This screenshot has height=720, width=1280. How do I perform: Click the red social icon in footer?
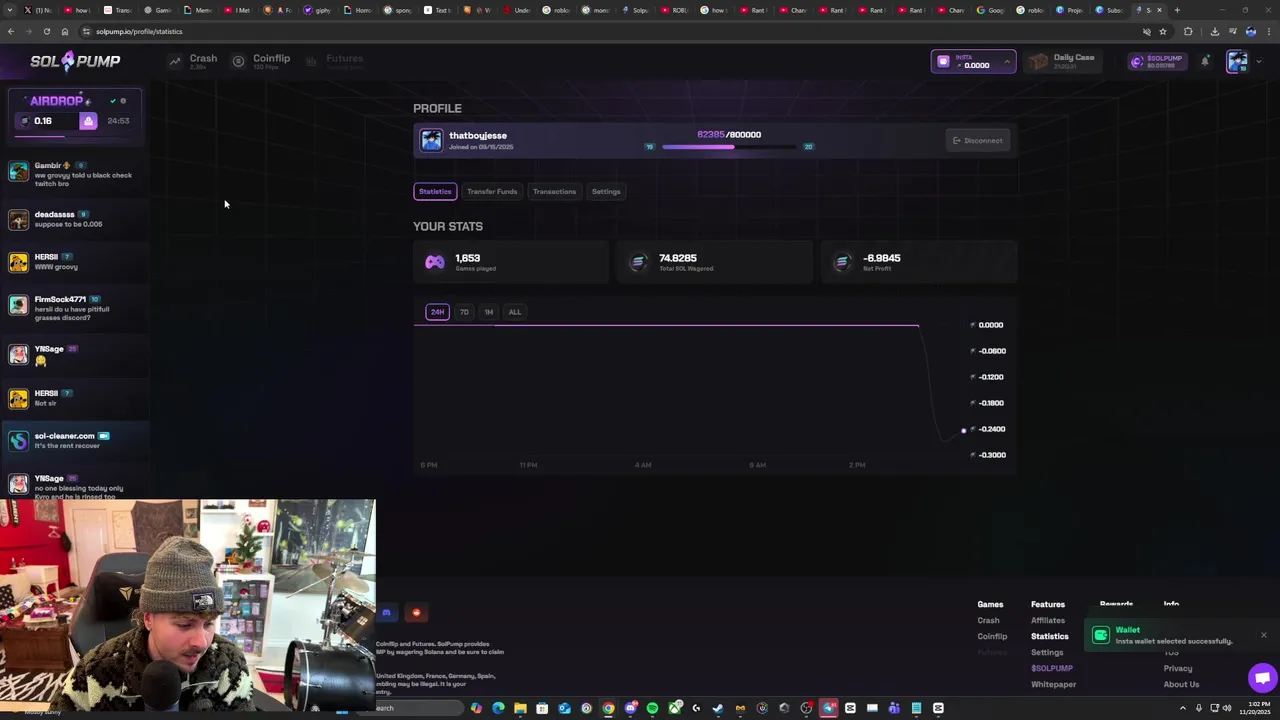(x=416, y=613)
